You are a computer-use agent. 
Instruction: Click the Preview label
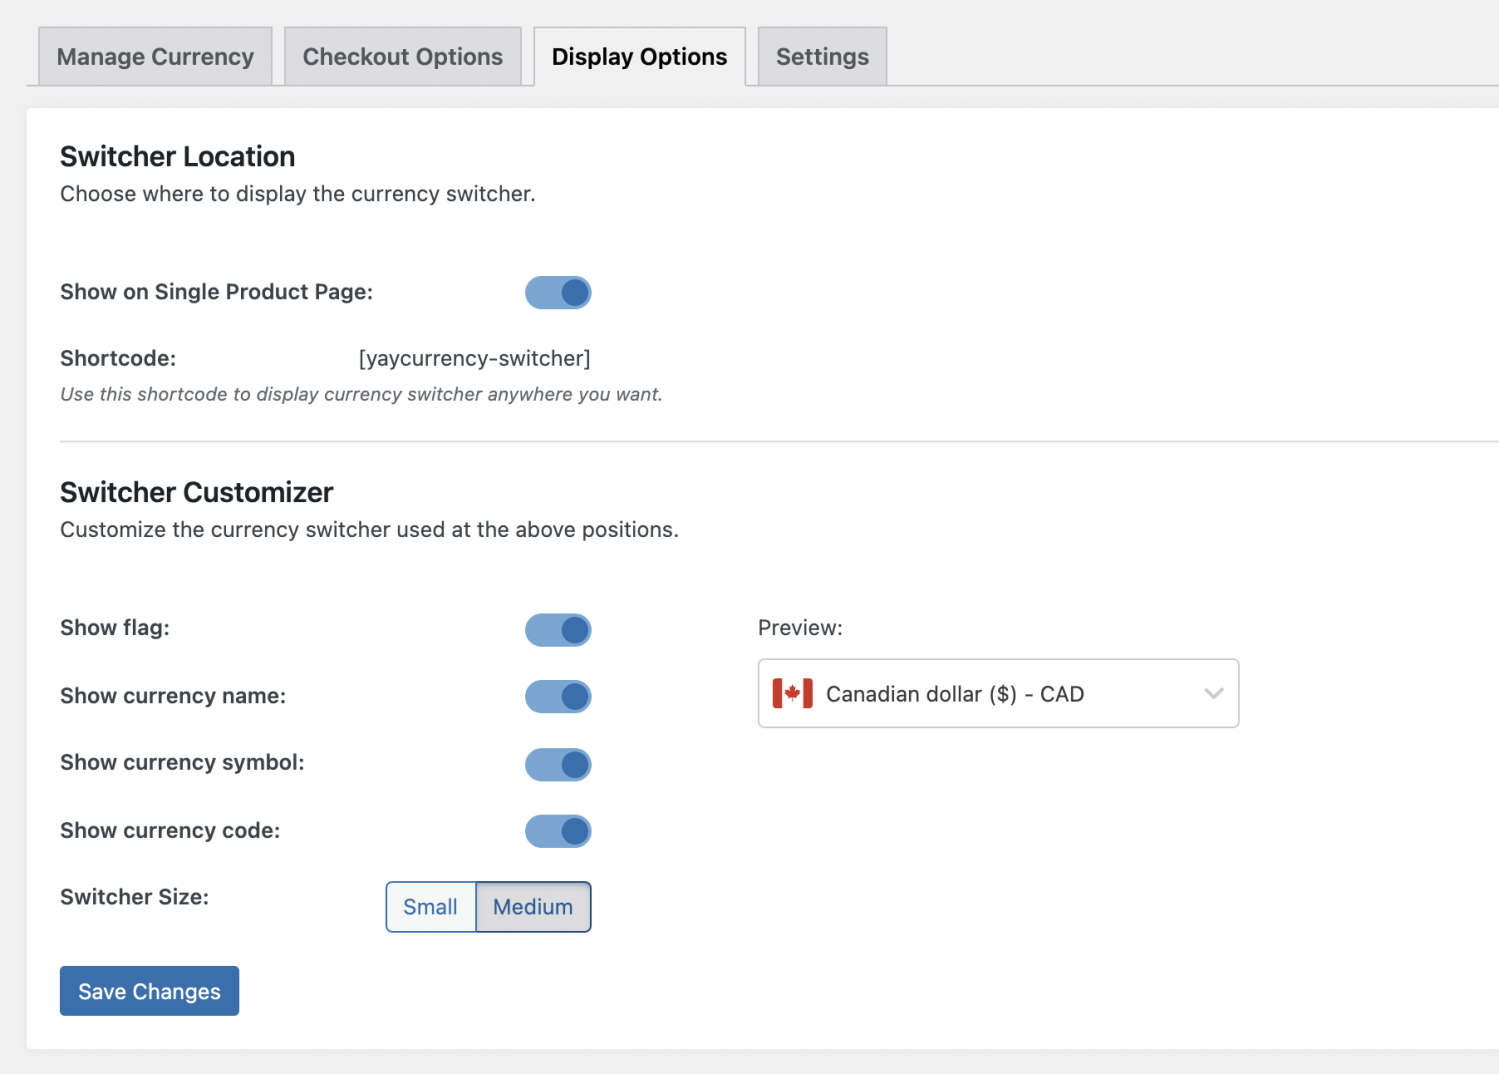pos(800,628)
